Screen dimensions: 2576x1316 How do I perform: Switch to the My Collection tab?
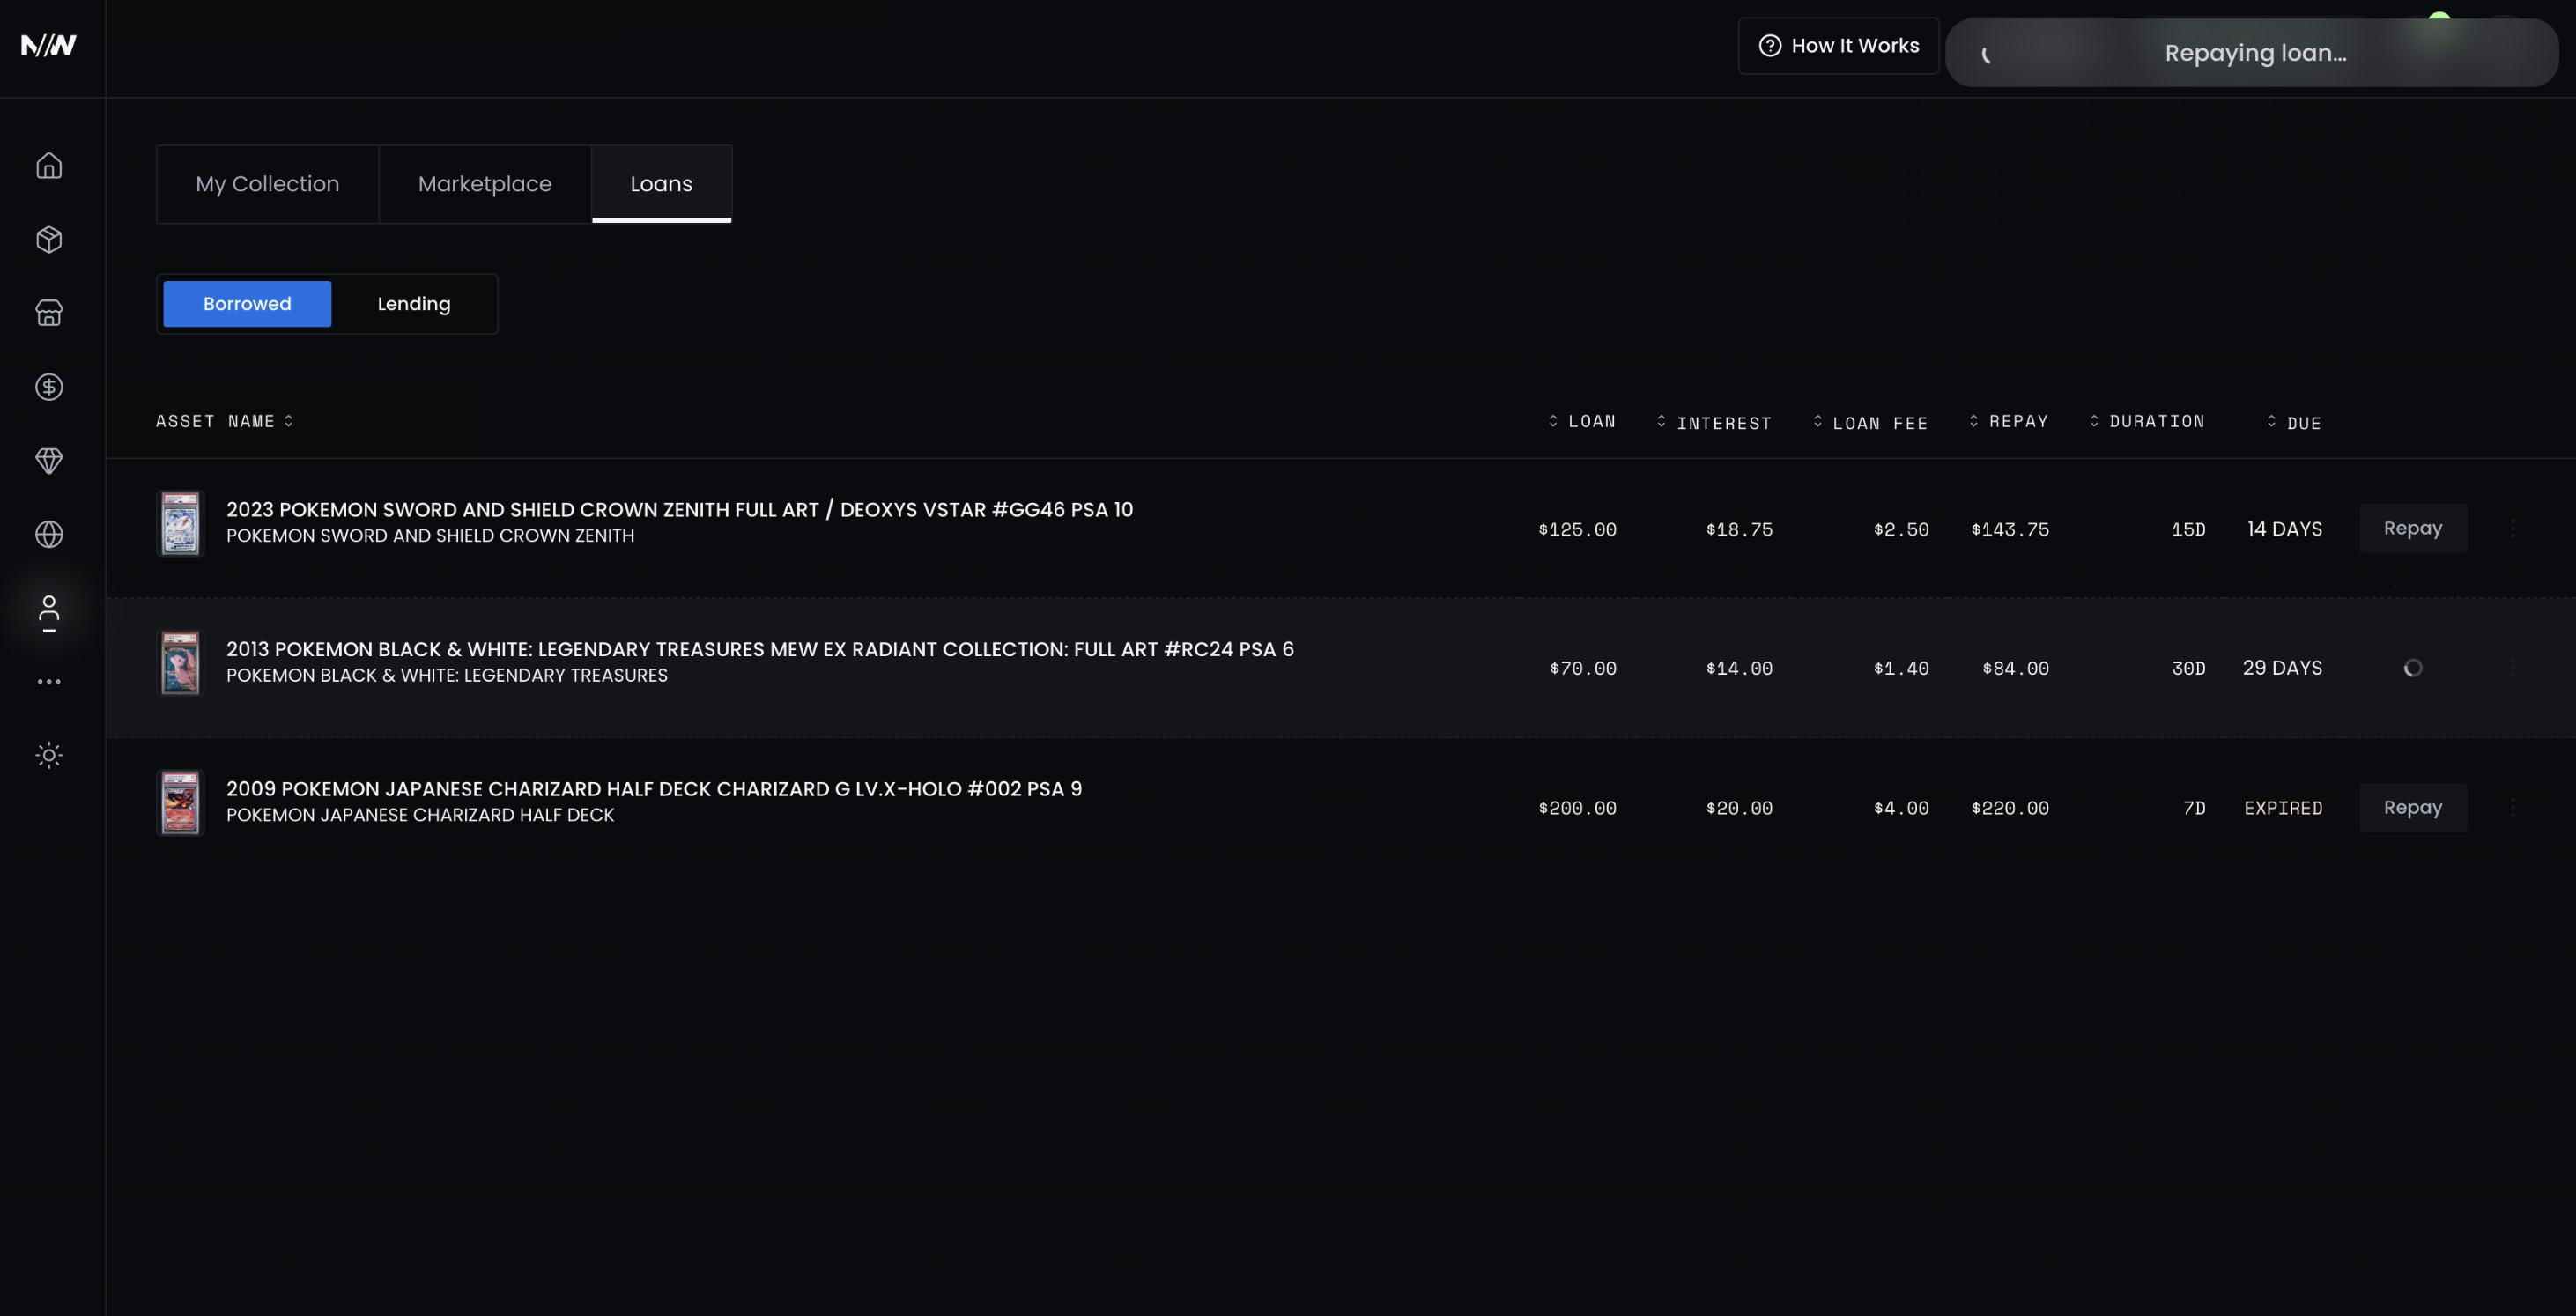point(267,184)
